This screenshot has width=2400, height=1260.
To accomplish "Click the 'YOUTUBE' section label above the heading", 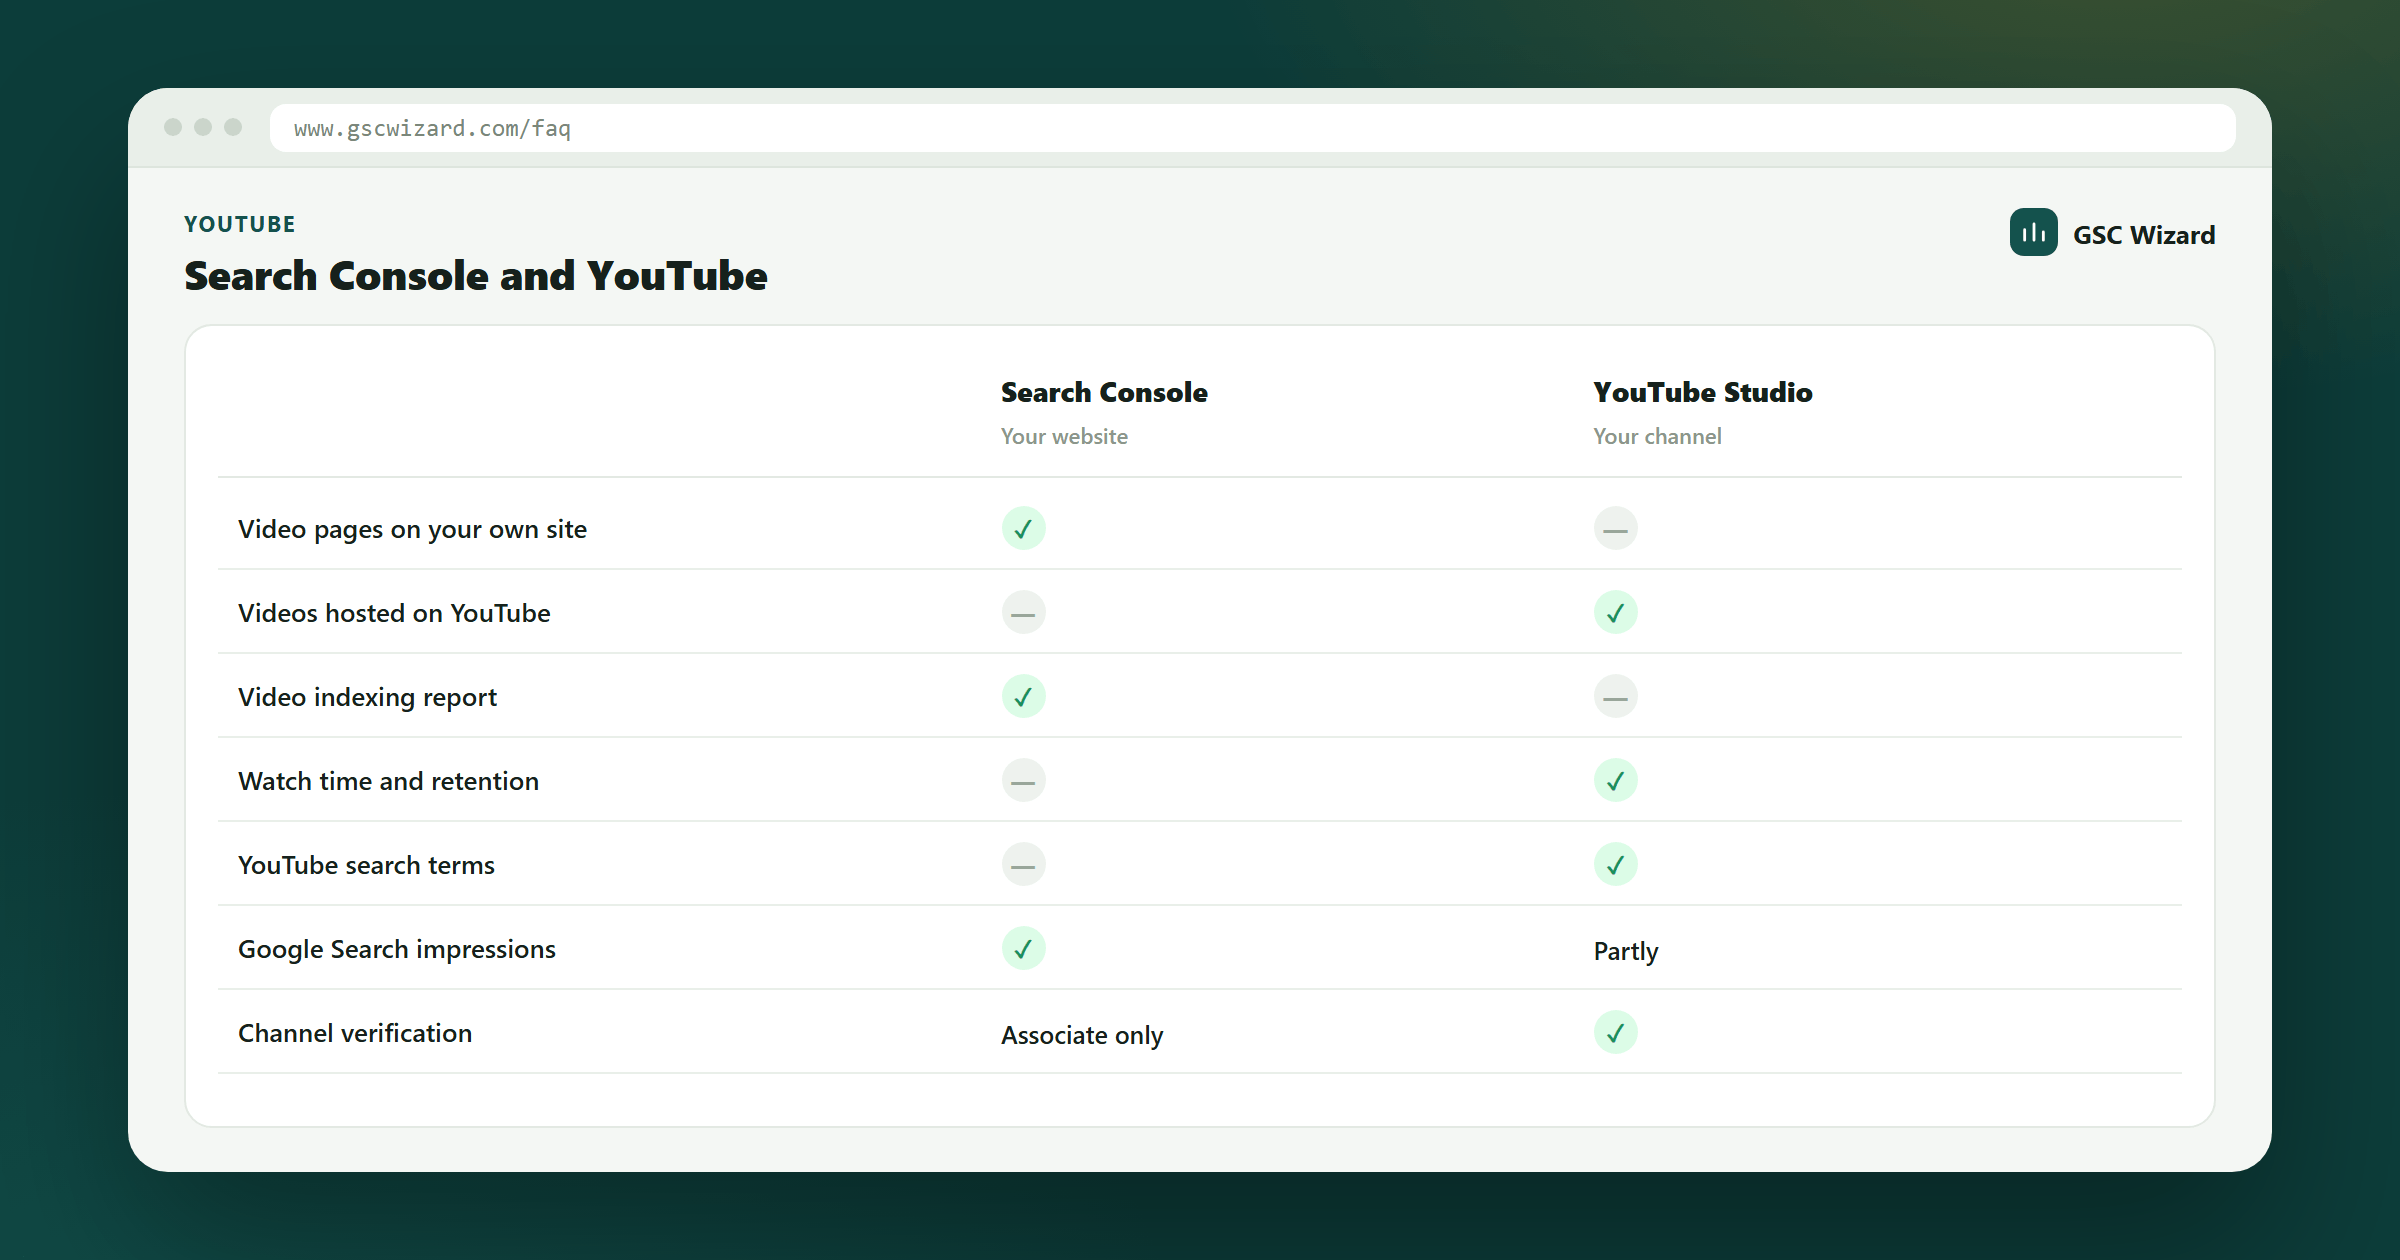I will [240, 224].
